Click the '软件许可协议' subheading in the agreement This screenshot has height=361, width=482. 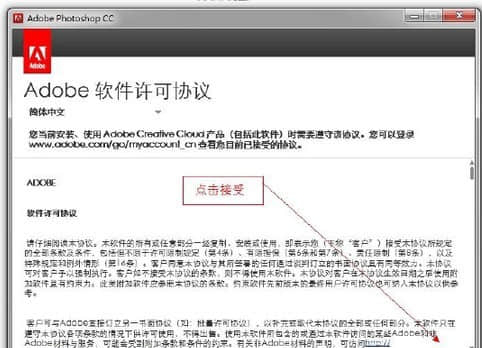[x=52, y=213]
